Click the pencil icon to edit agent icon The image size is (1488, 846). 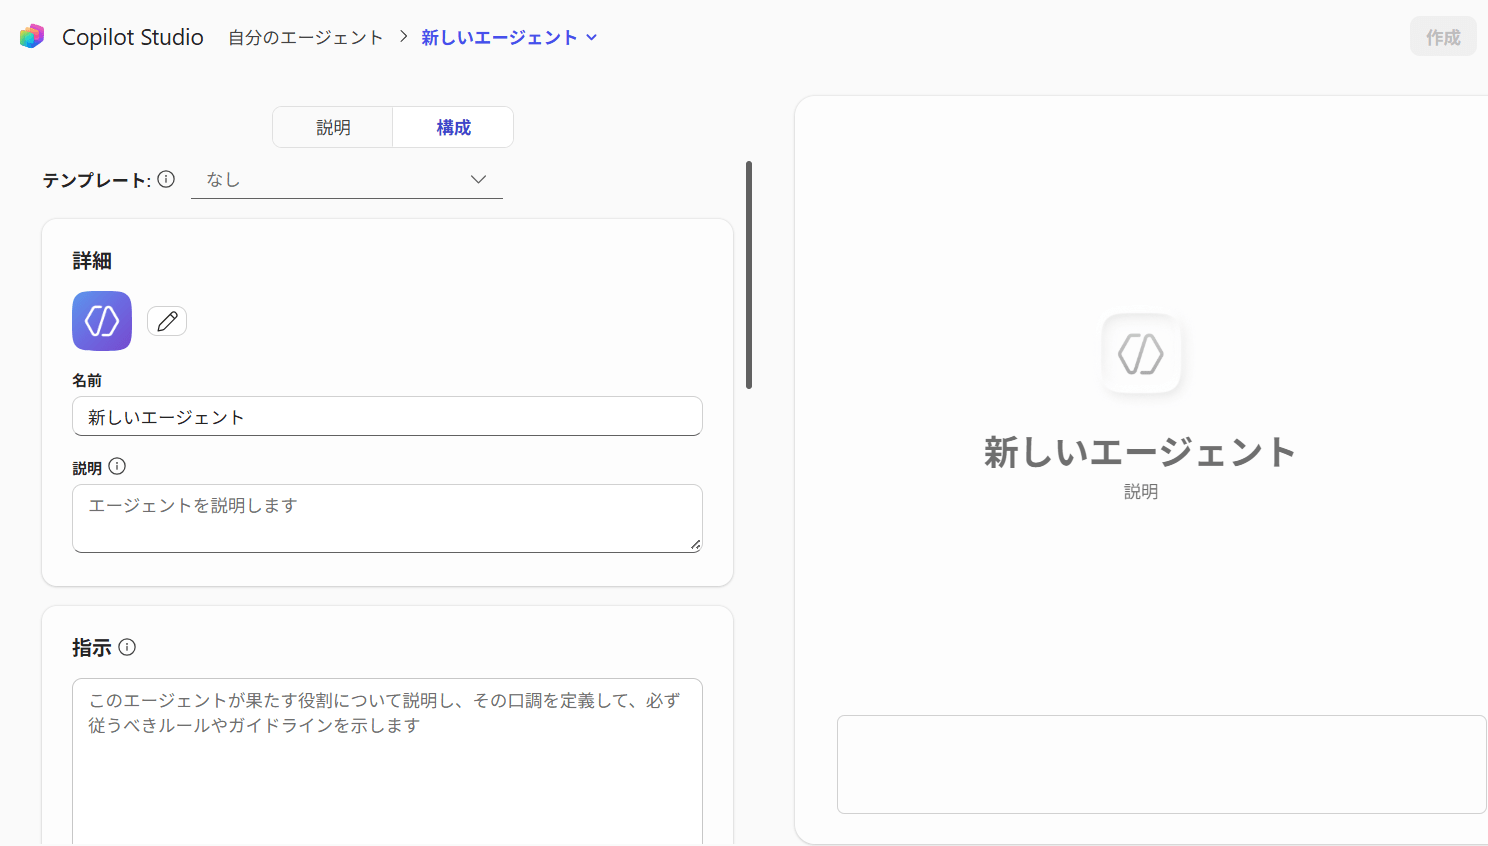click(x=167, y=321)
